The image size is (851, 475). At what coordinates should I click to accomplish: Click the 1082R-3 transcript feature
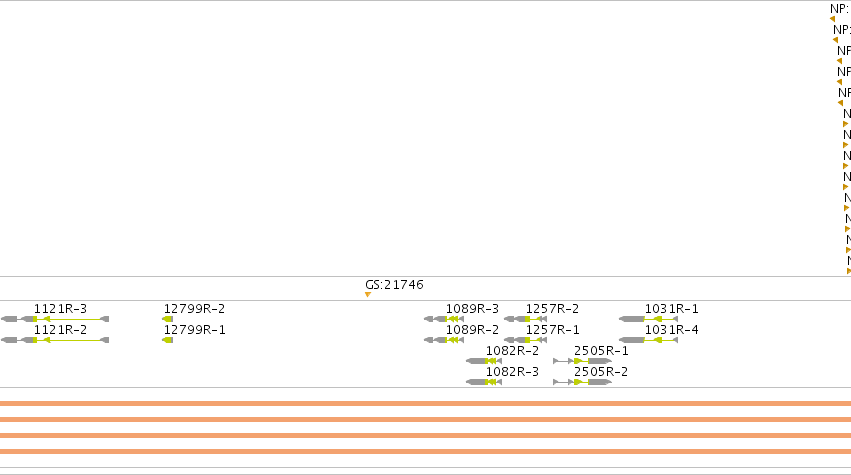(x=484, y=382)
